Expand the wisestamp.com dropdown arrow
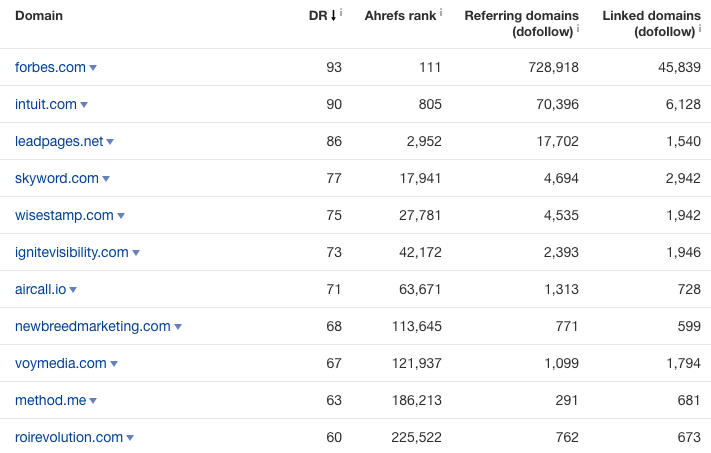Viewport: 711px width, 453px height. [121, 216]
